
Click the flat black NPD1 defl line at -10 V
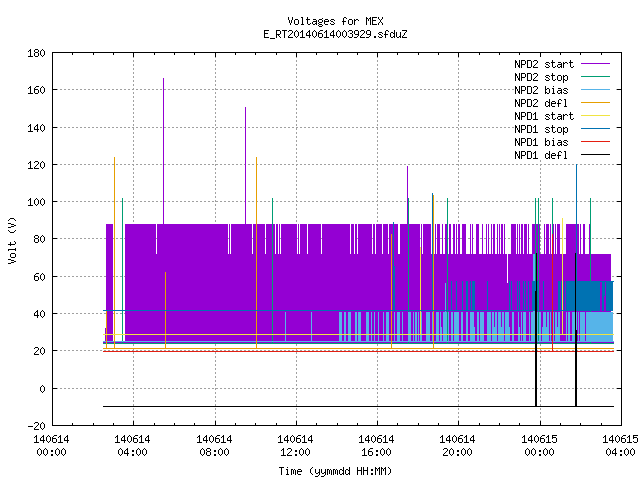click(358, 407)
